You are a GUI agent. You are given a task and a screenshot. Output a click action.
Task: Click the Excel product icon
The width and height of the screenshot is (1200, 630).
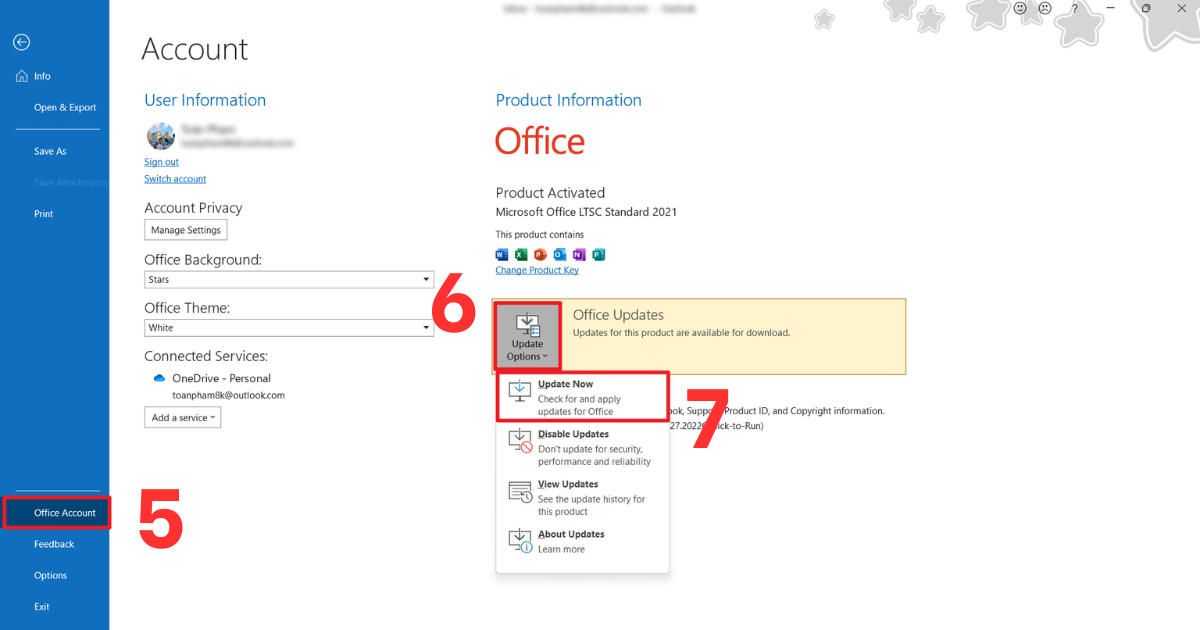(x=521, y=255)
